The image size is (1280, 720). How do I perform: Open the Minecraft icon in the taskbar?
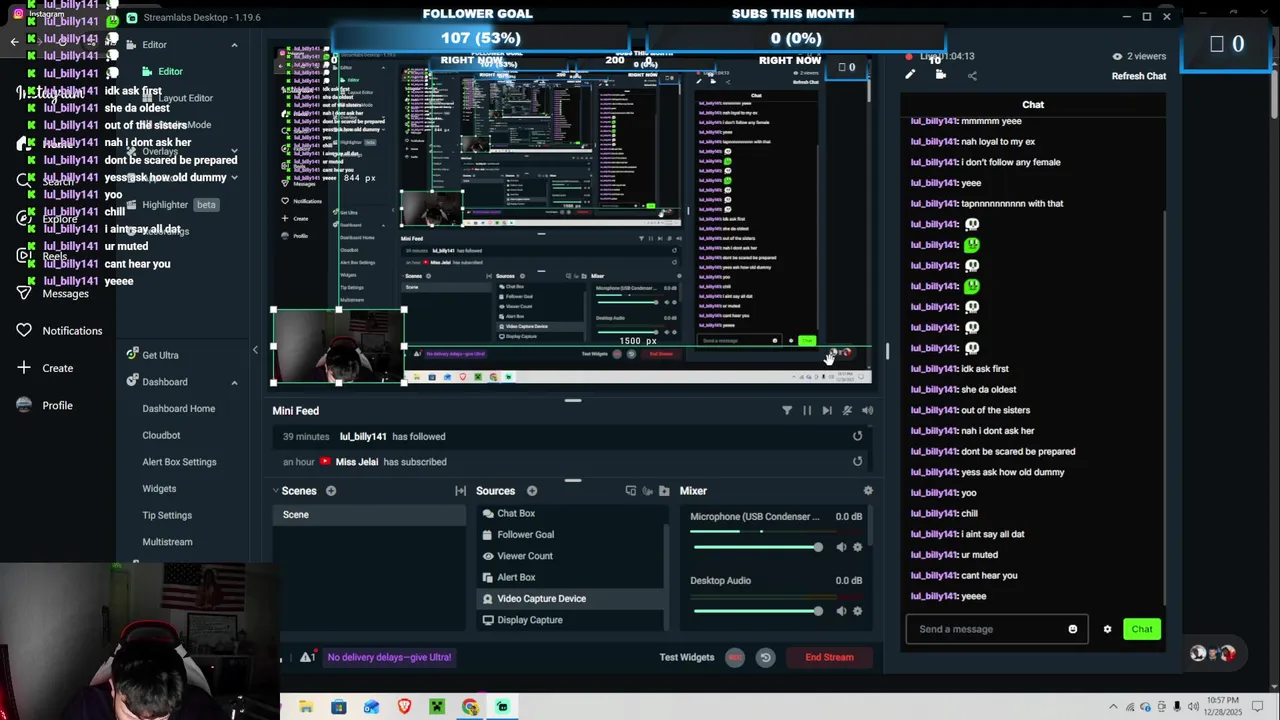click(x=437, y=707)
